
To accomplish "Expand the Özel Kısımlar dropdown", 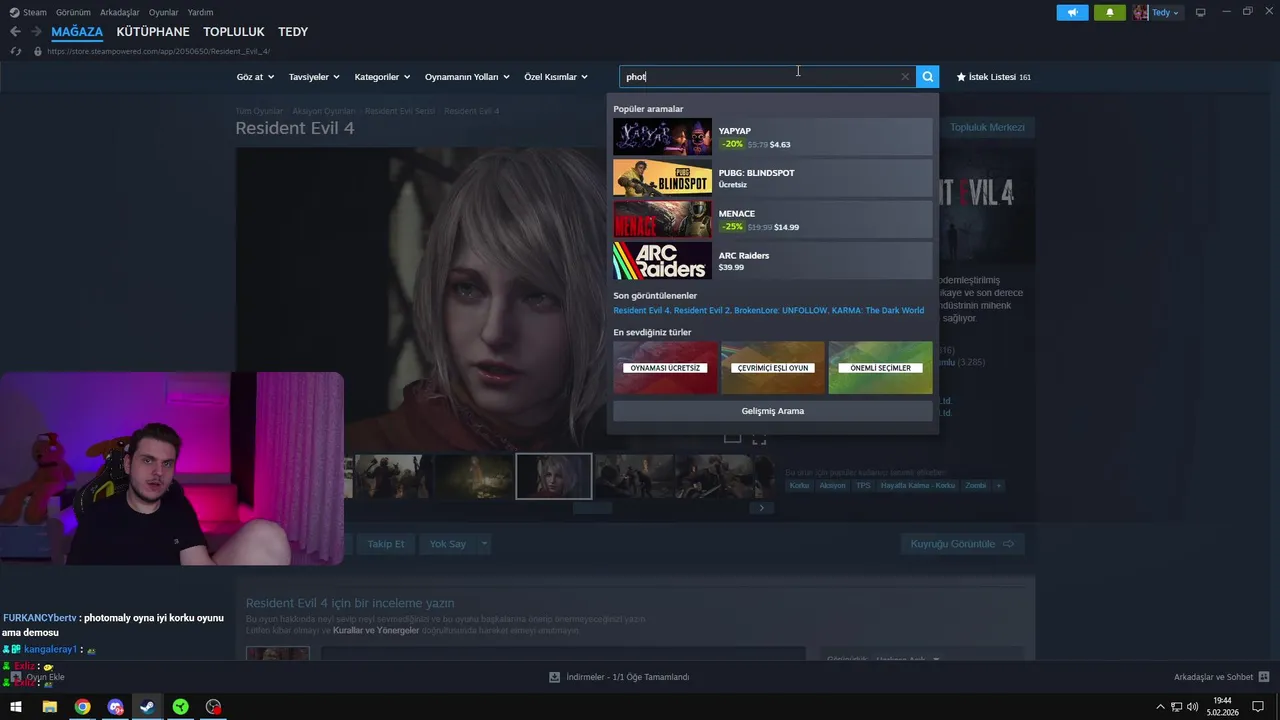I will [x=556, y=77].
